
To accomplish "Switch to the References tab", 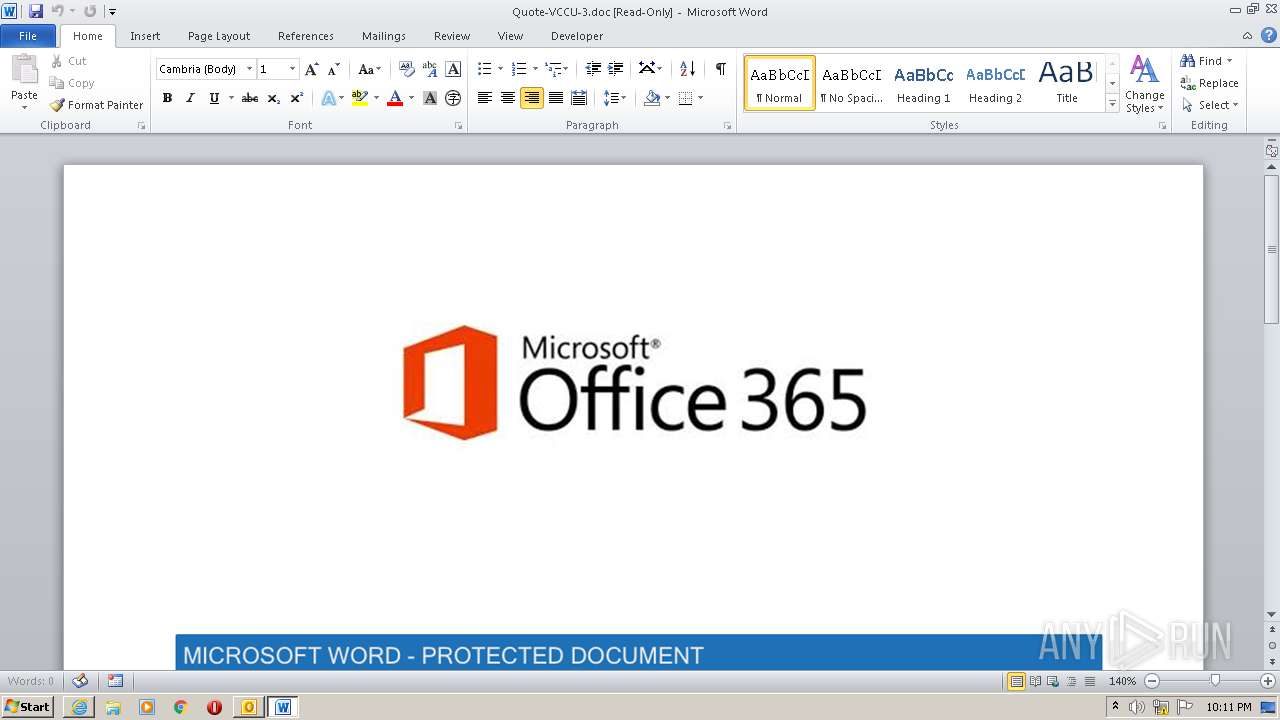I will tap(306, 36).
